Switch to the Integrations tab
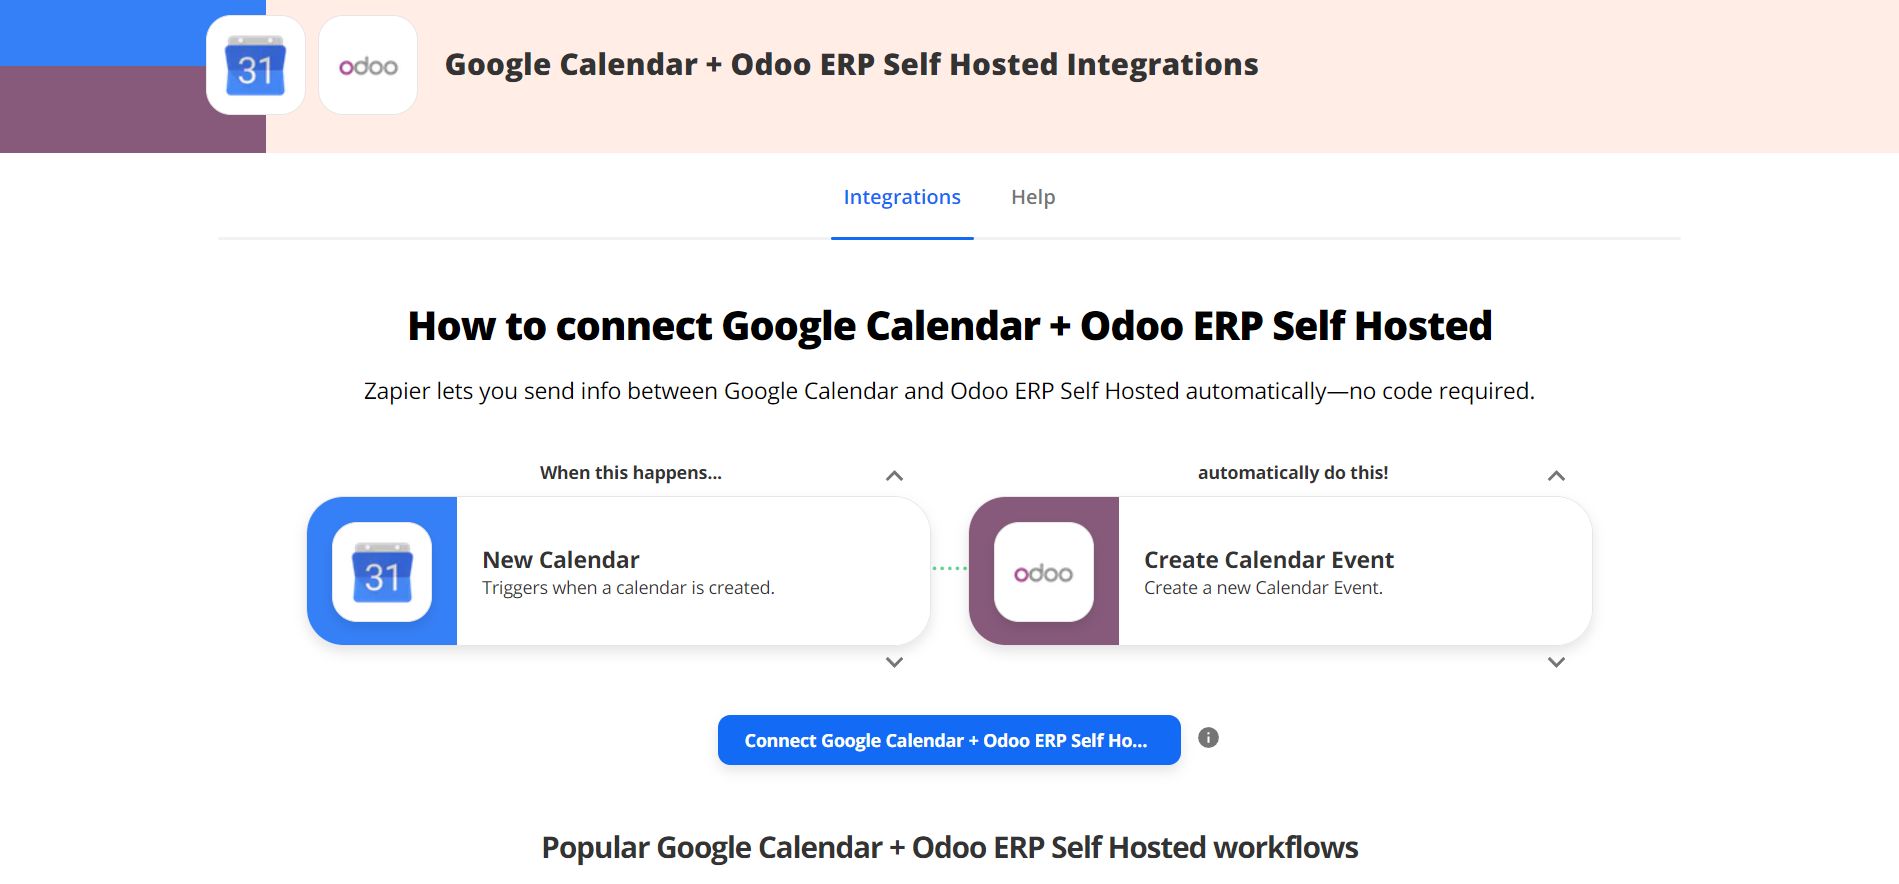The width and height of the screenshot is (1899, 884). pyautogui.click(x=902, y=197)
